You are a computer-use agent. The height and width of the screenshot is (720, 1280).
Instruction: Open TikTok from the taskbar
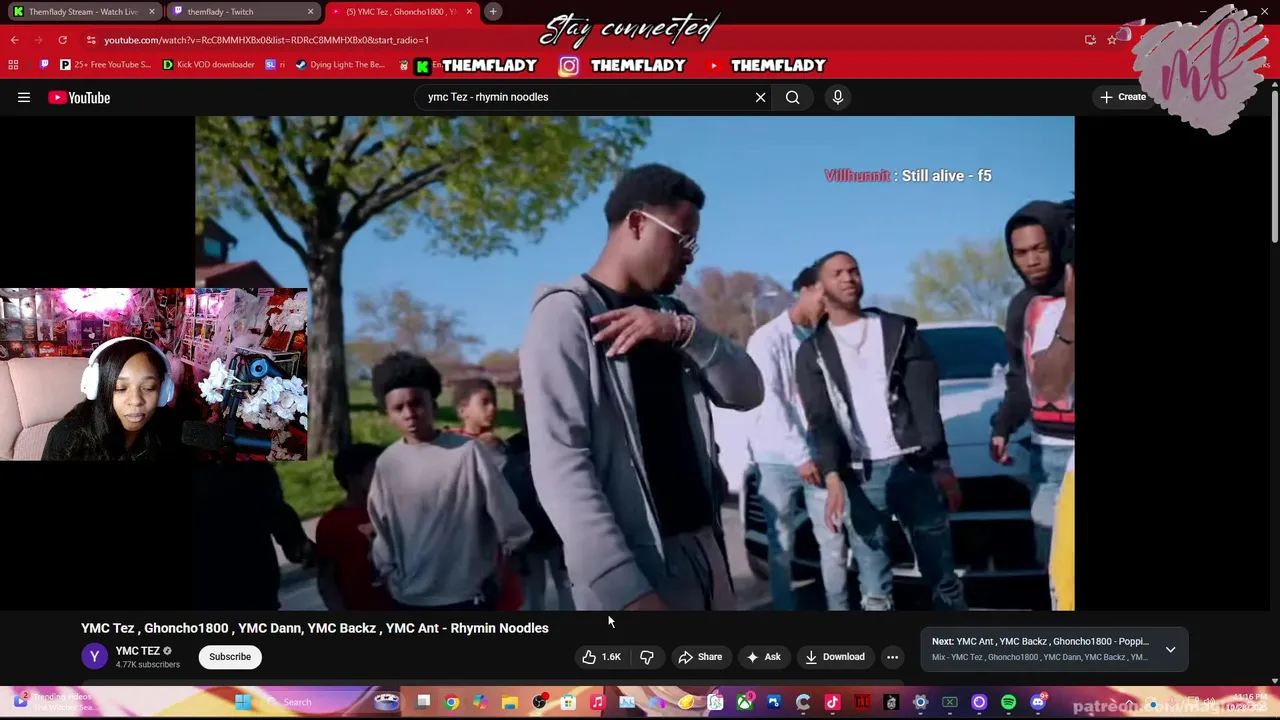point(832,702)
